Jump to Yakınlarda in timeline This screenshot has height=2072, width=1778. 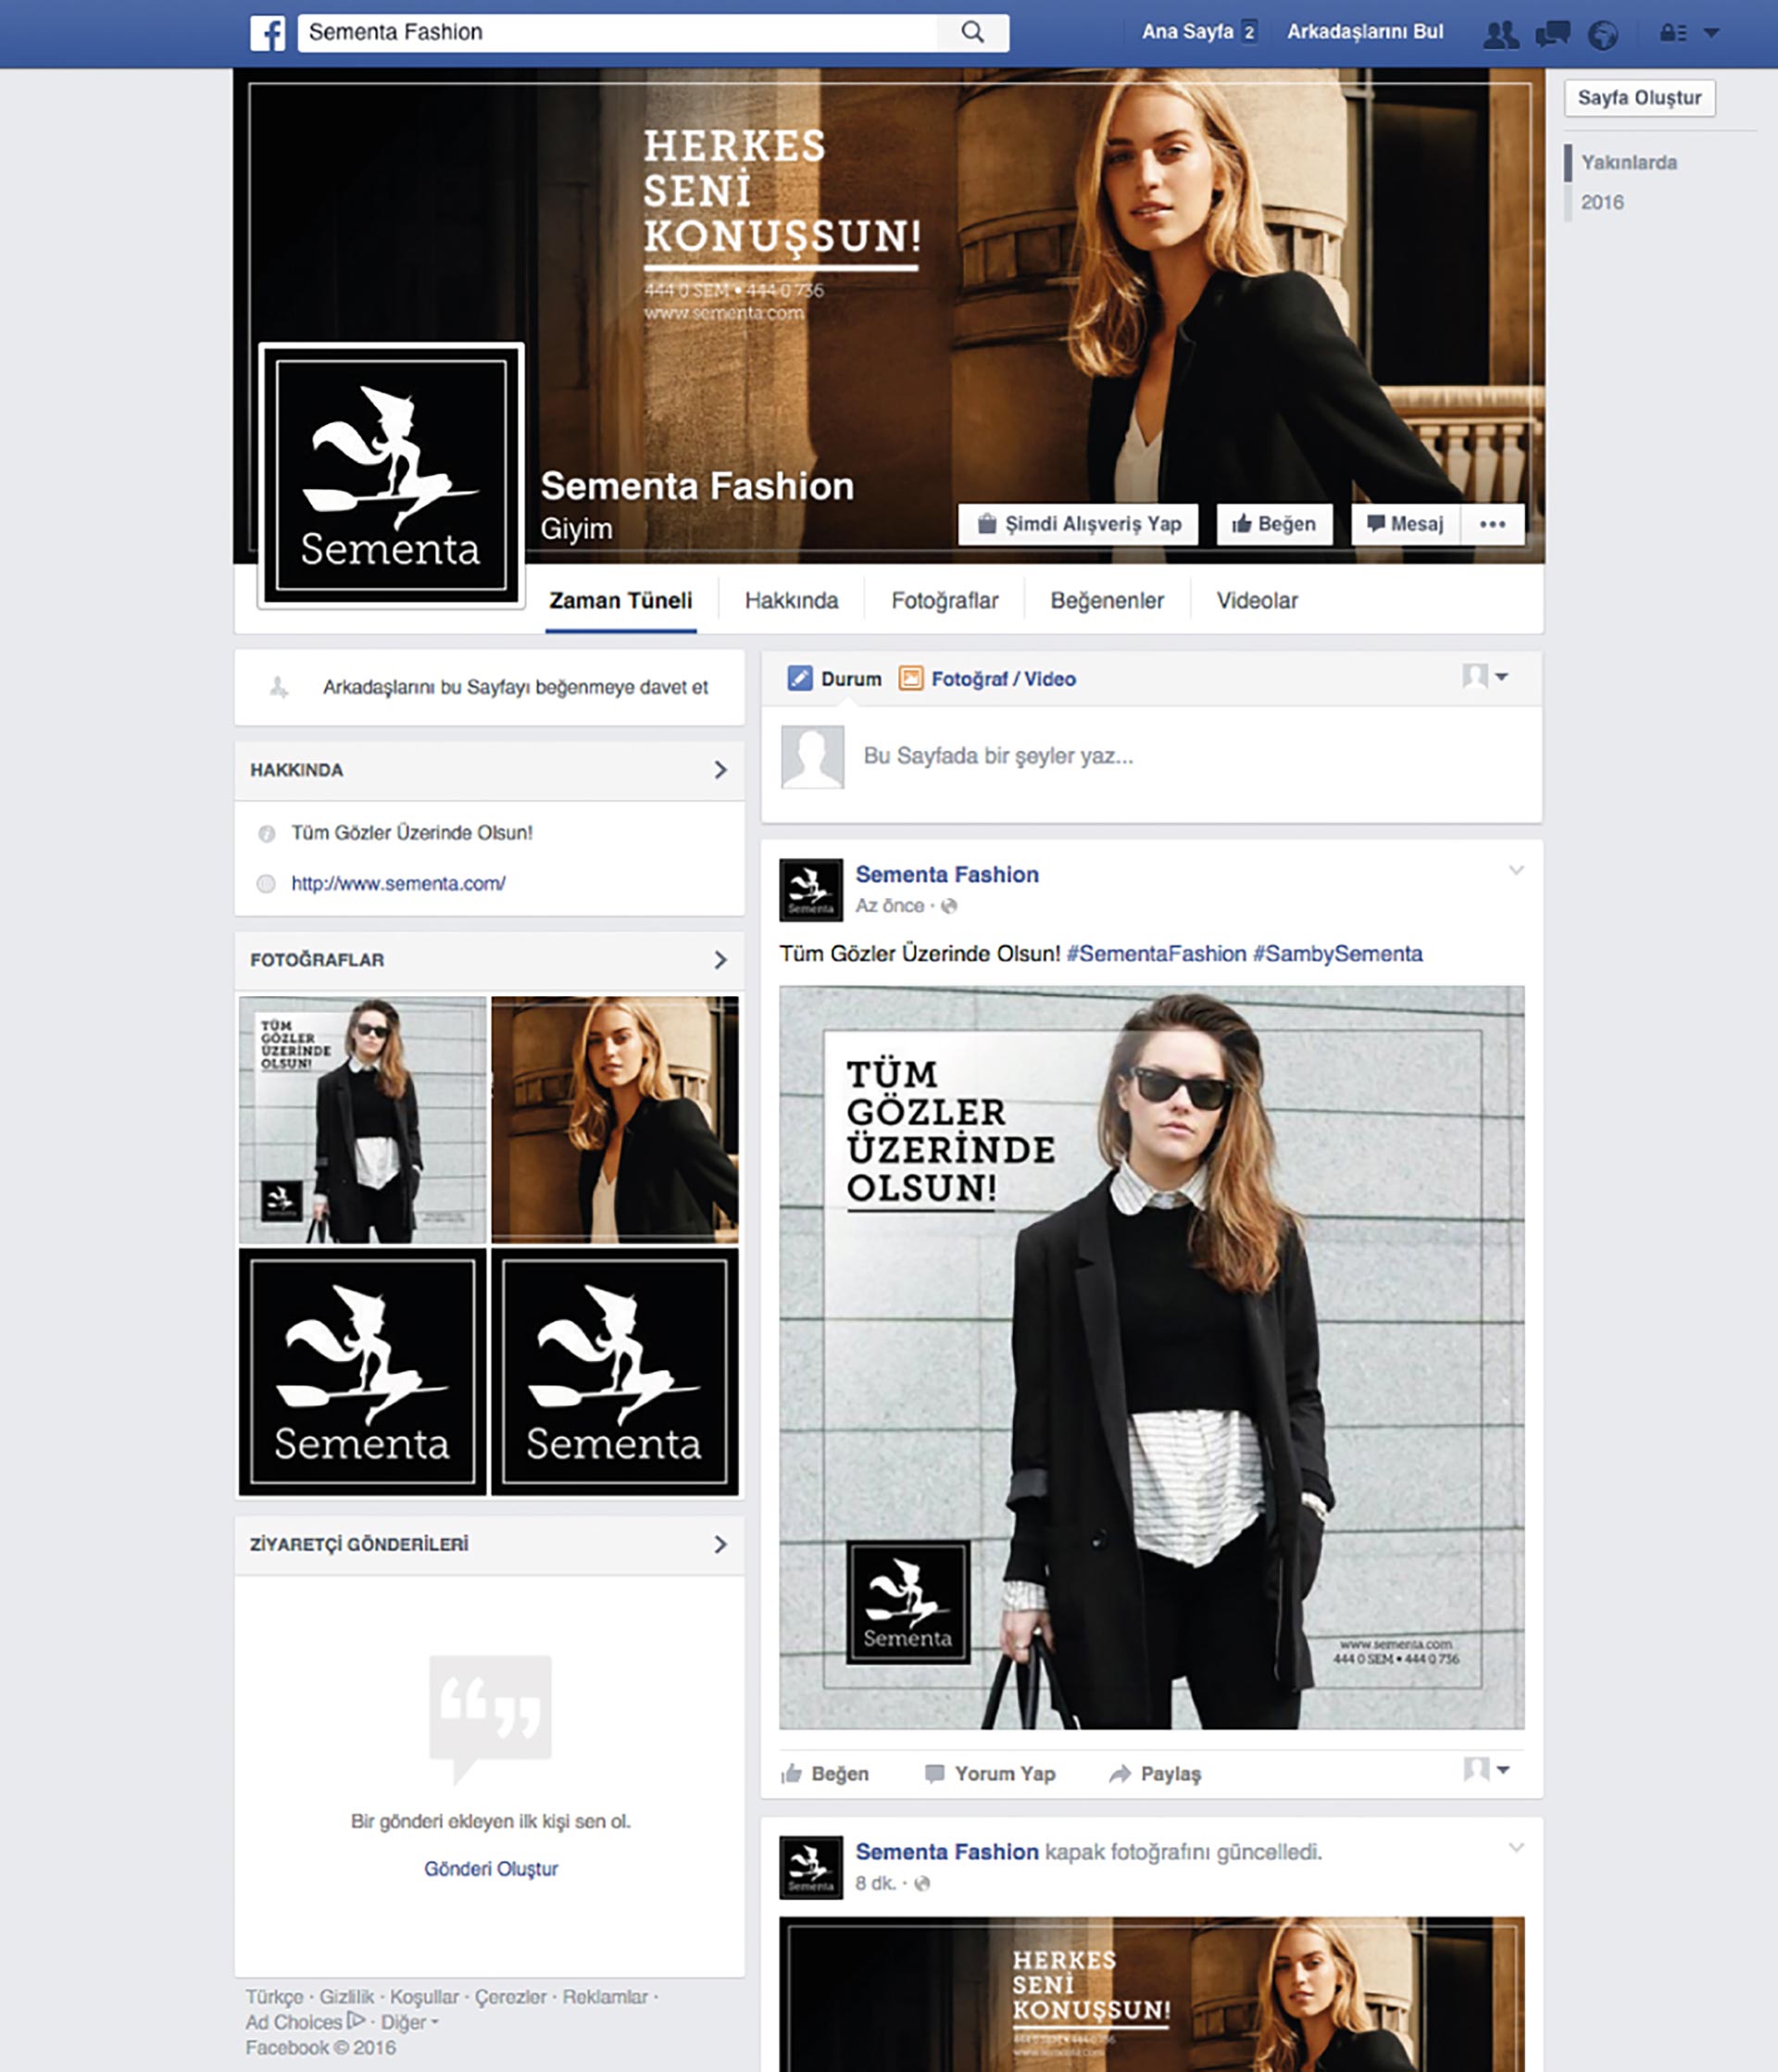click(1629, 162)
